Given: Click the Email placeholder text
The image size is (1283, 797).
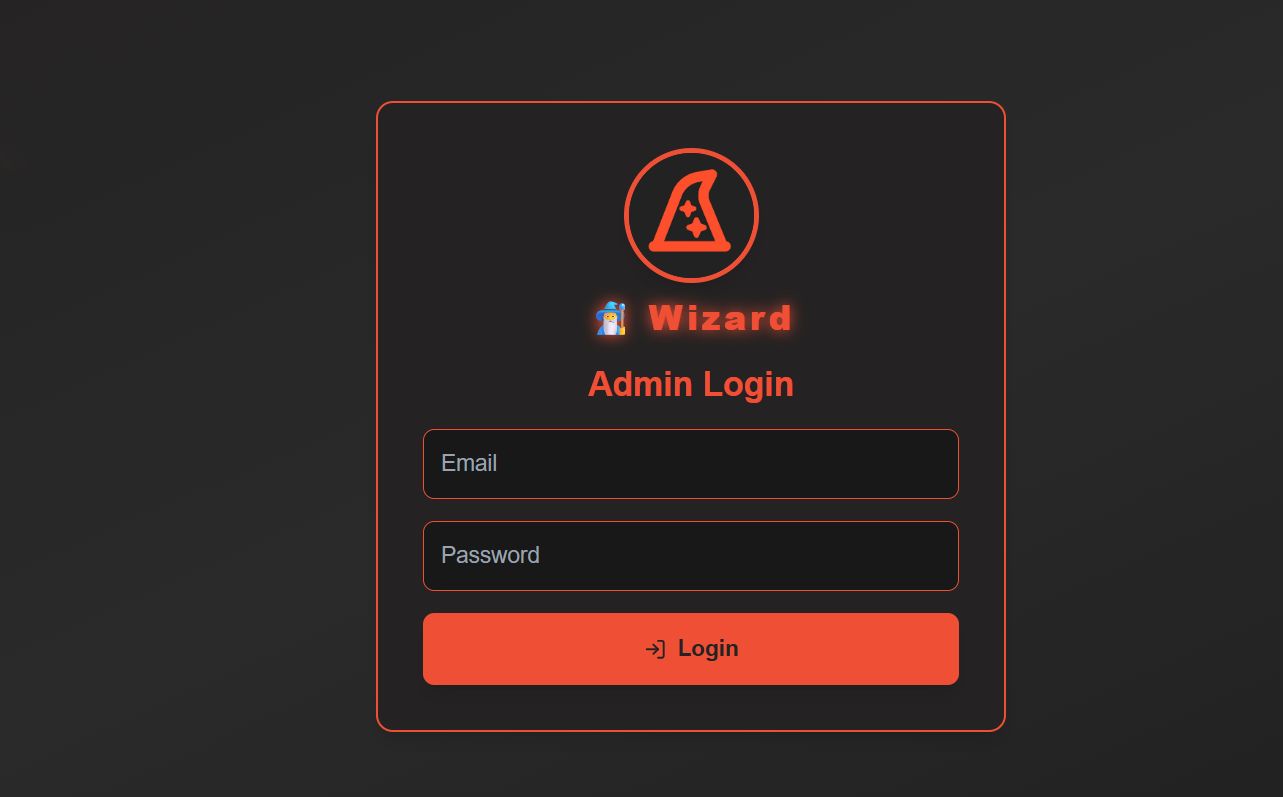Looking at the screenshot, I should [x=469, y=463].
